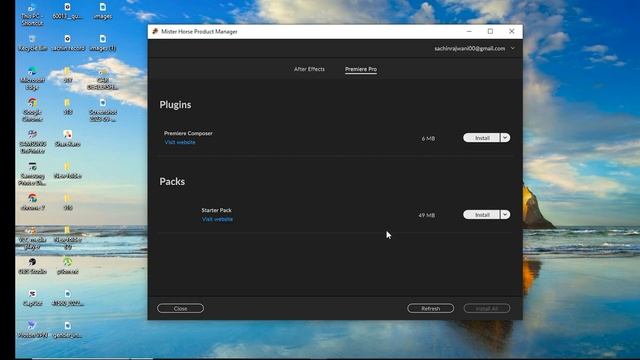
Task: Minimize the Product Manager window
Action: pos(469,31)
